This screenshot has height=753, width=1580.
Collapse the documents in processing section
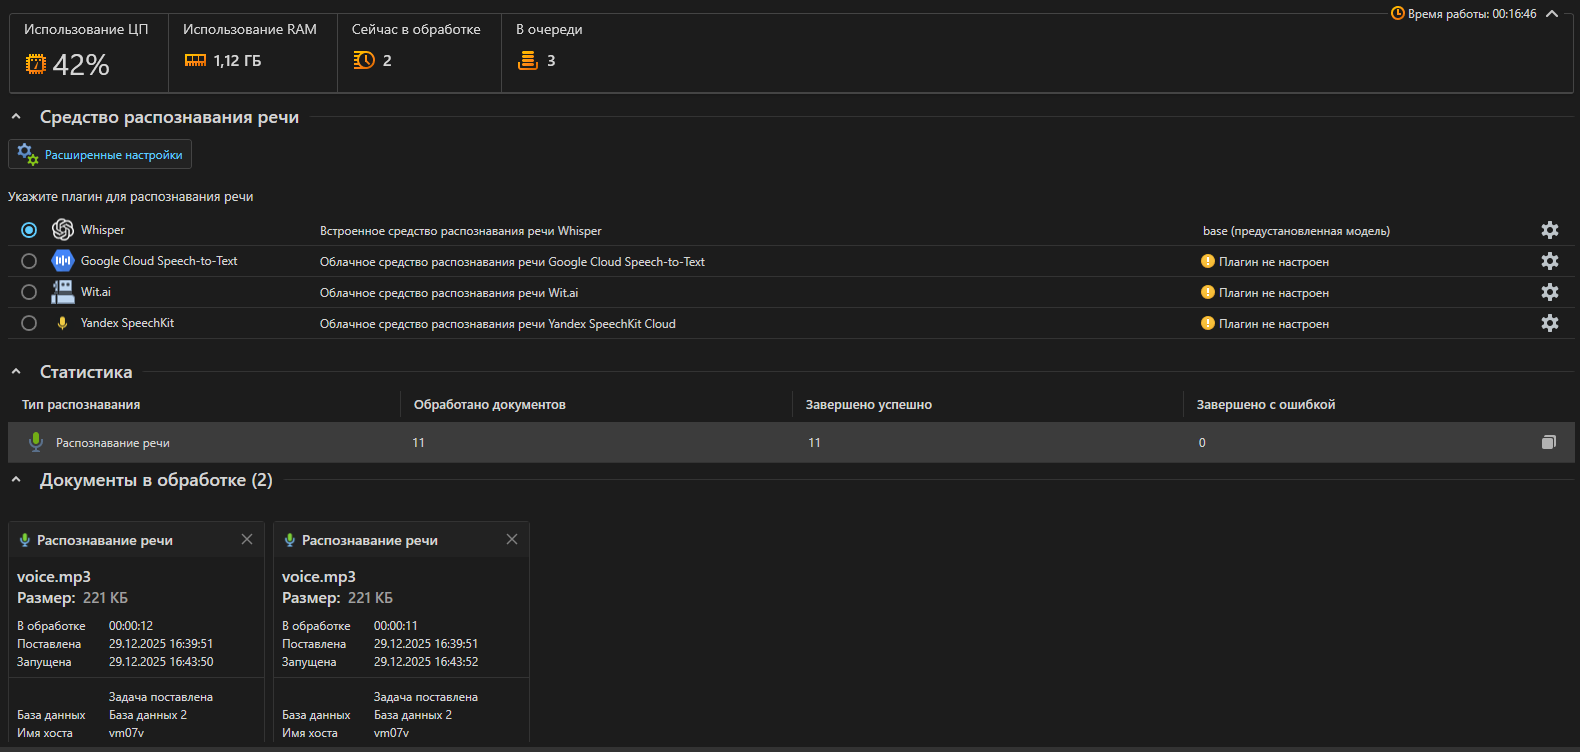click(16, 480)
